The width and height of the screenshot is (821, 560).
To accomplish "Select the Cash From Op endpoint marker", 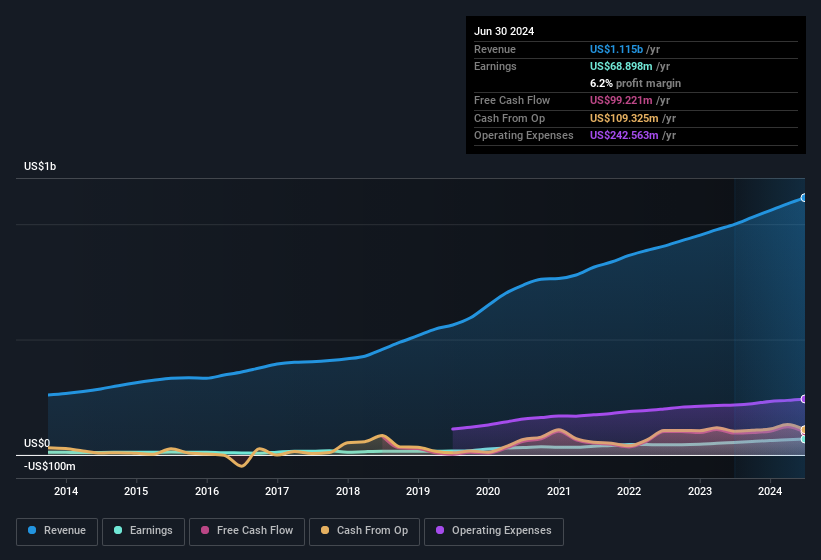I will (803, 430).
